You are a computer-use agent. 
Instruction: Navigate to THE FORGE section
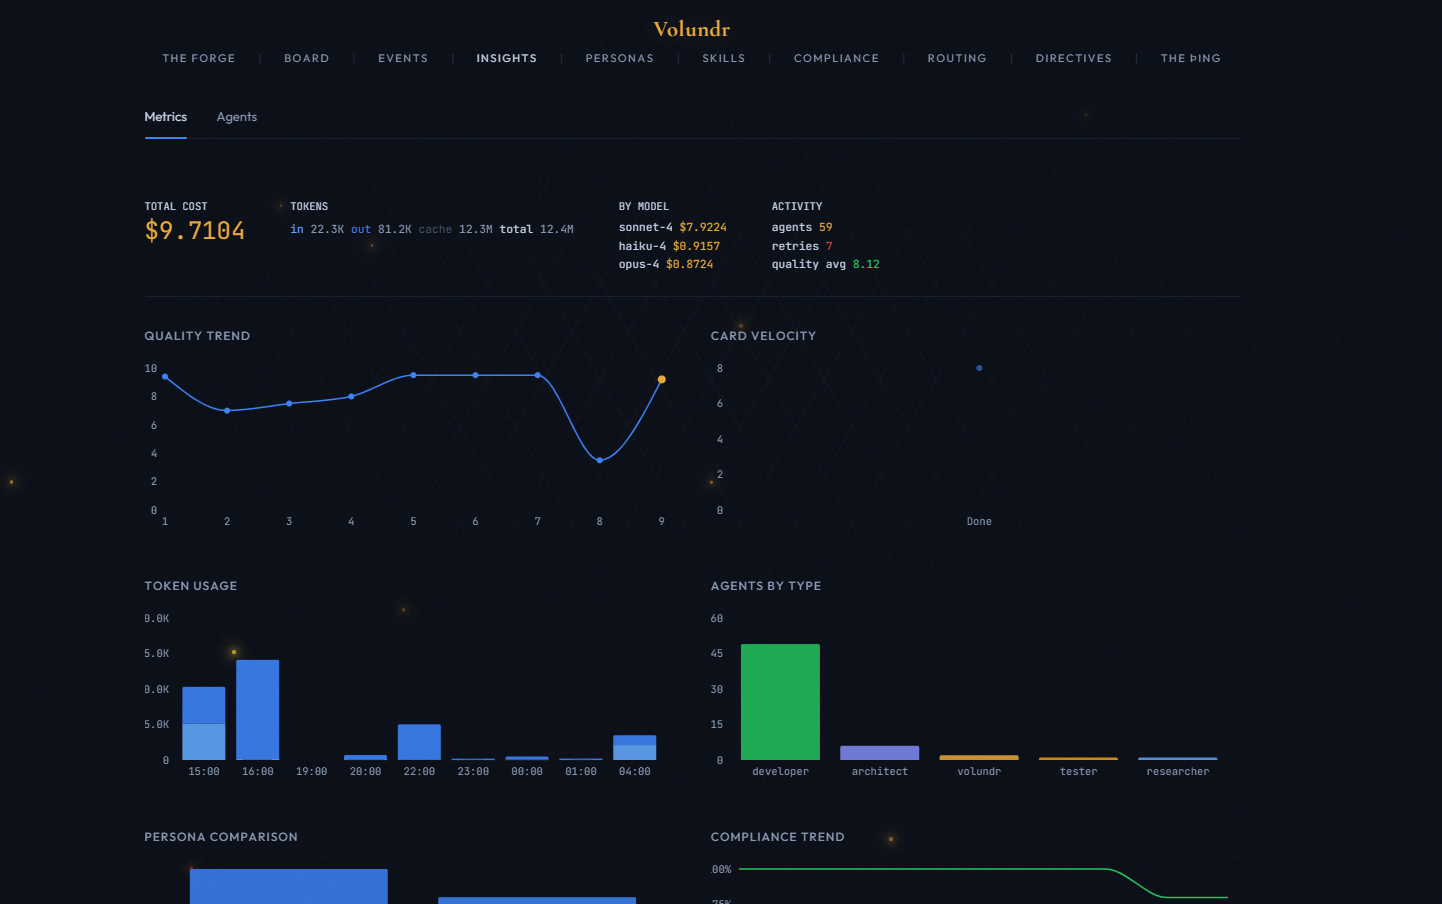[x=198, y=58]
